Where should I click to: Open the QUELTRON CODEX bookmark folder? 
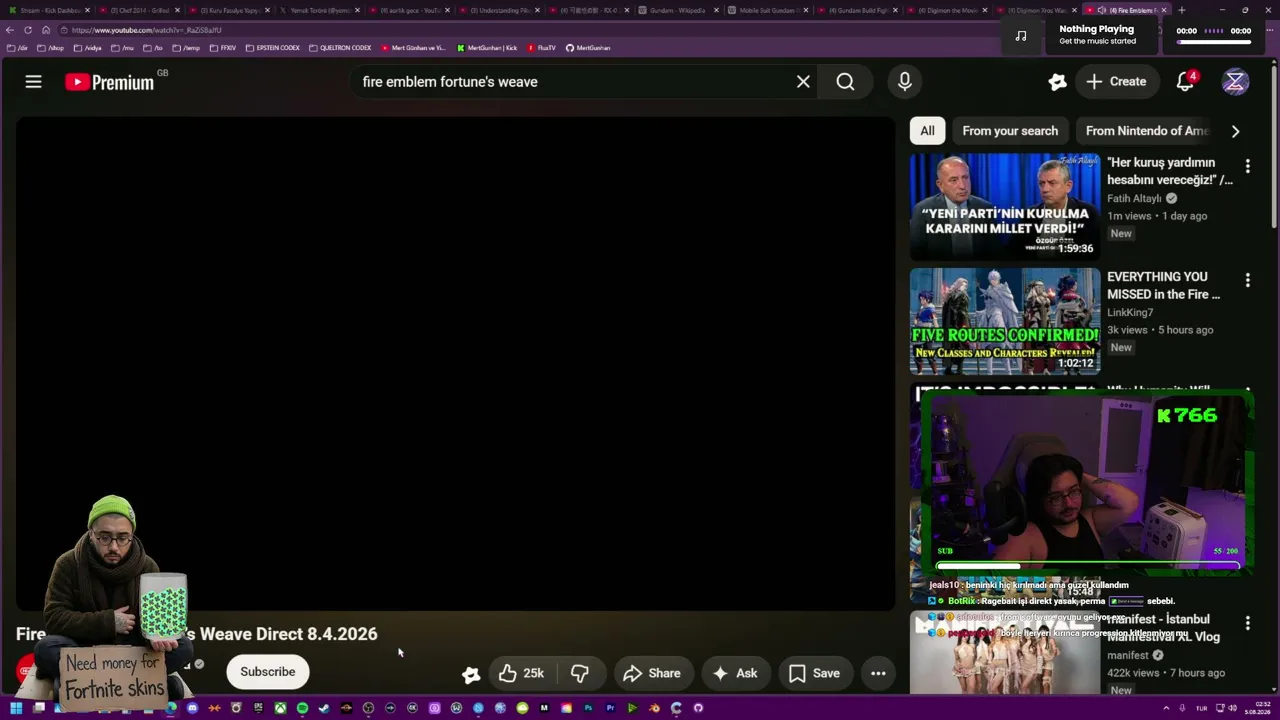(x=340, y=48)
